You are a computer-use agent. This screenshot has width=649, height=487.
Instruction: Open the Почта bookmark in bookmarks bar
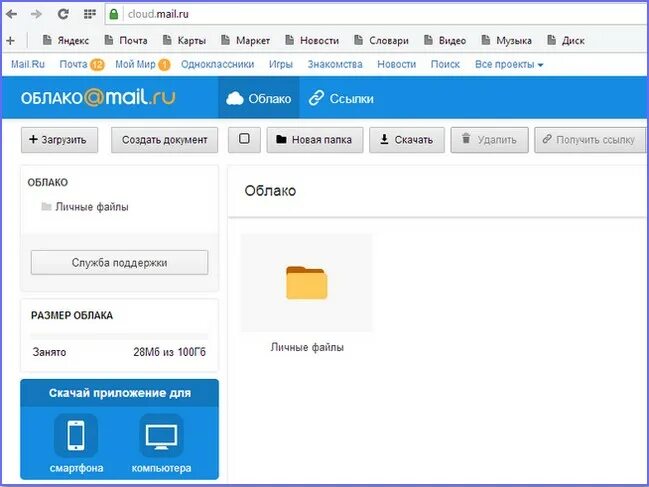pos(126,41)
